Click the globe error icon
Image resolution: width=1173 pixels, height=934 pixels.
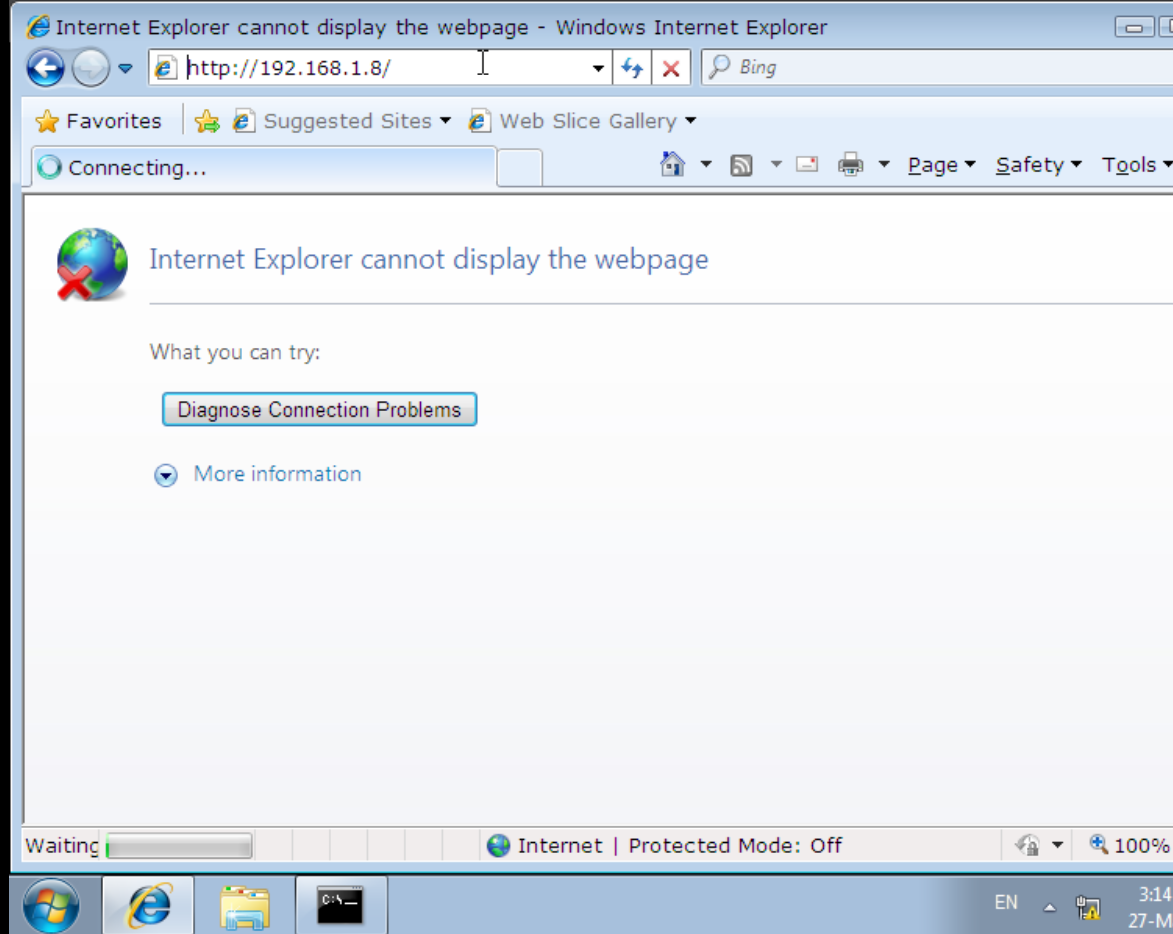92,264
